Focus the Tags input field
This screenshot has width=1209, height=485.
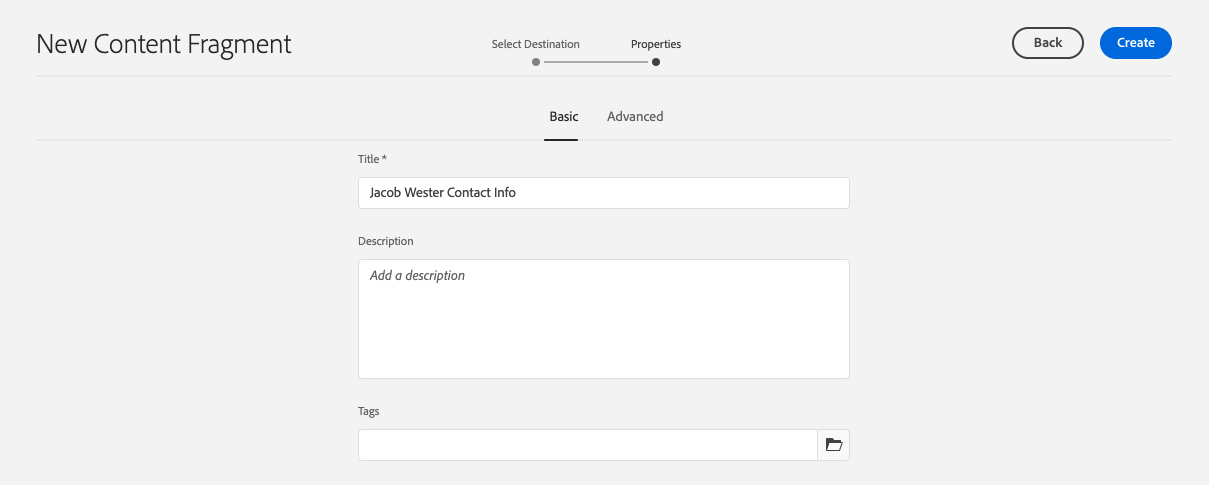click(x=587, y=445)
